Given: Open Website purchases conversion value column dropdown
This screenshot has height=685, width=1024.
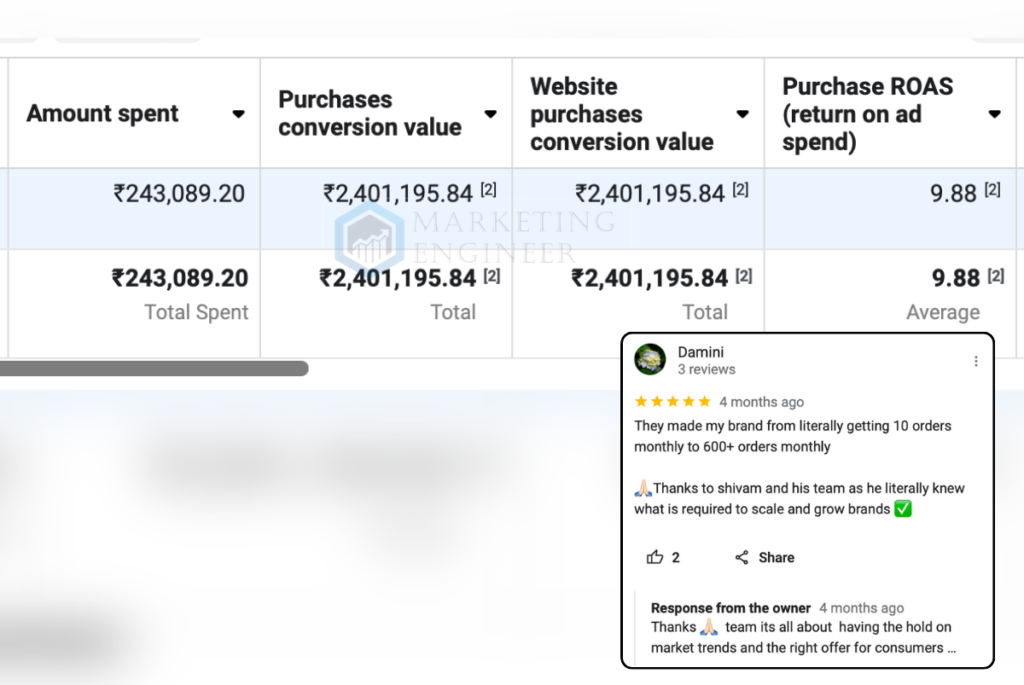Looking at the screenshot, I should tap(742, 114).
